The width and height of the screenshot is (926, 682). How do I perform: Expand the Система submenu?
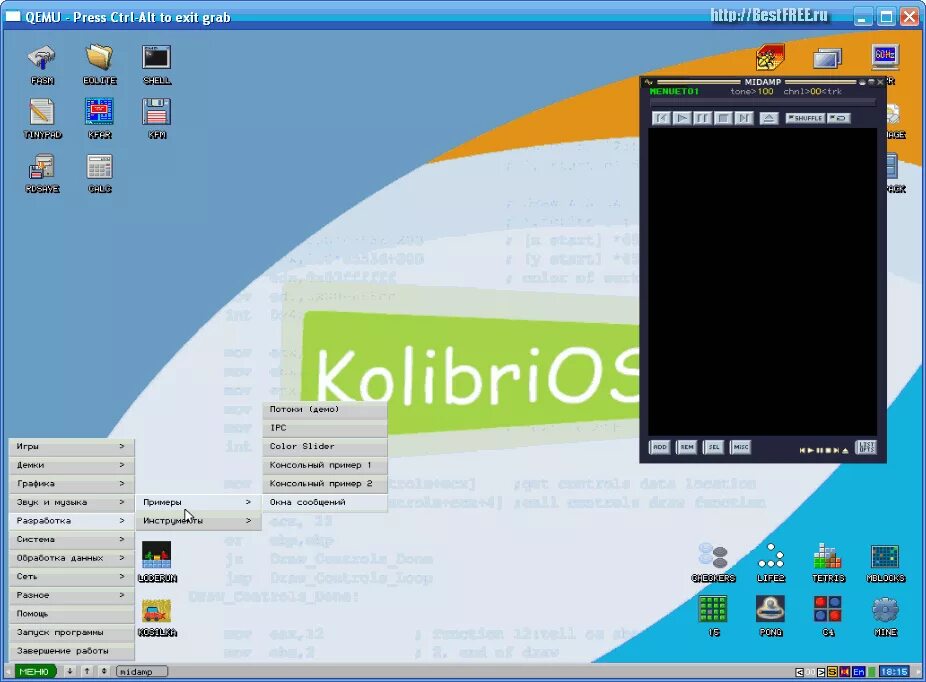coord(71,539)
